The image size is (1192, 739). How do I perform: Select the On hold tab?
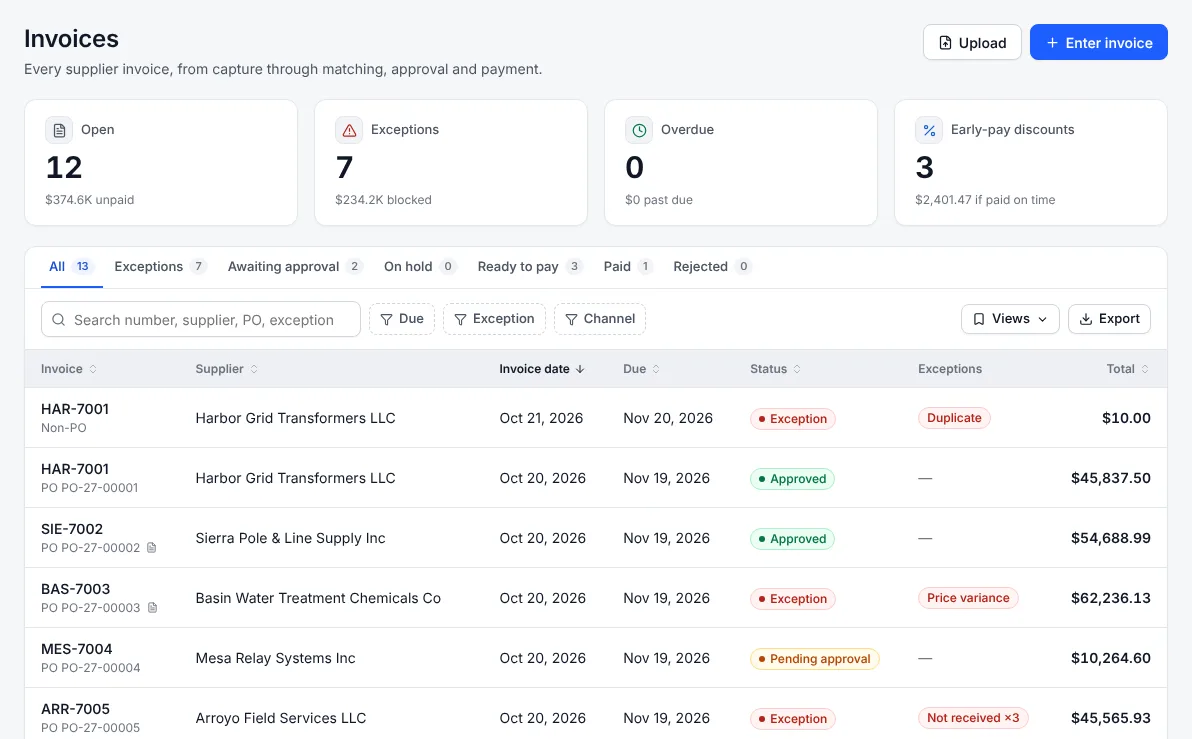coord(420,266)
